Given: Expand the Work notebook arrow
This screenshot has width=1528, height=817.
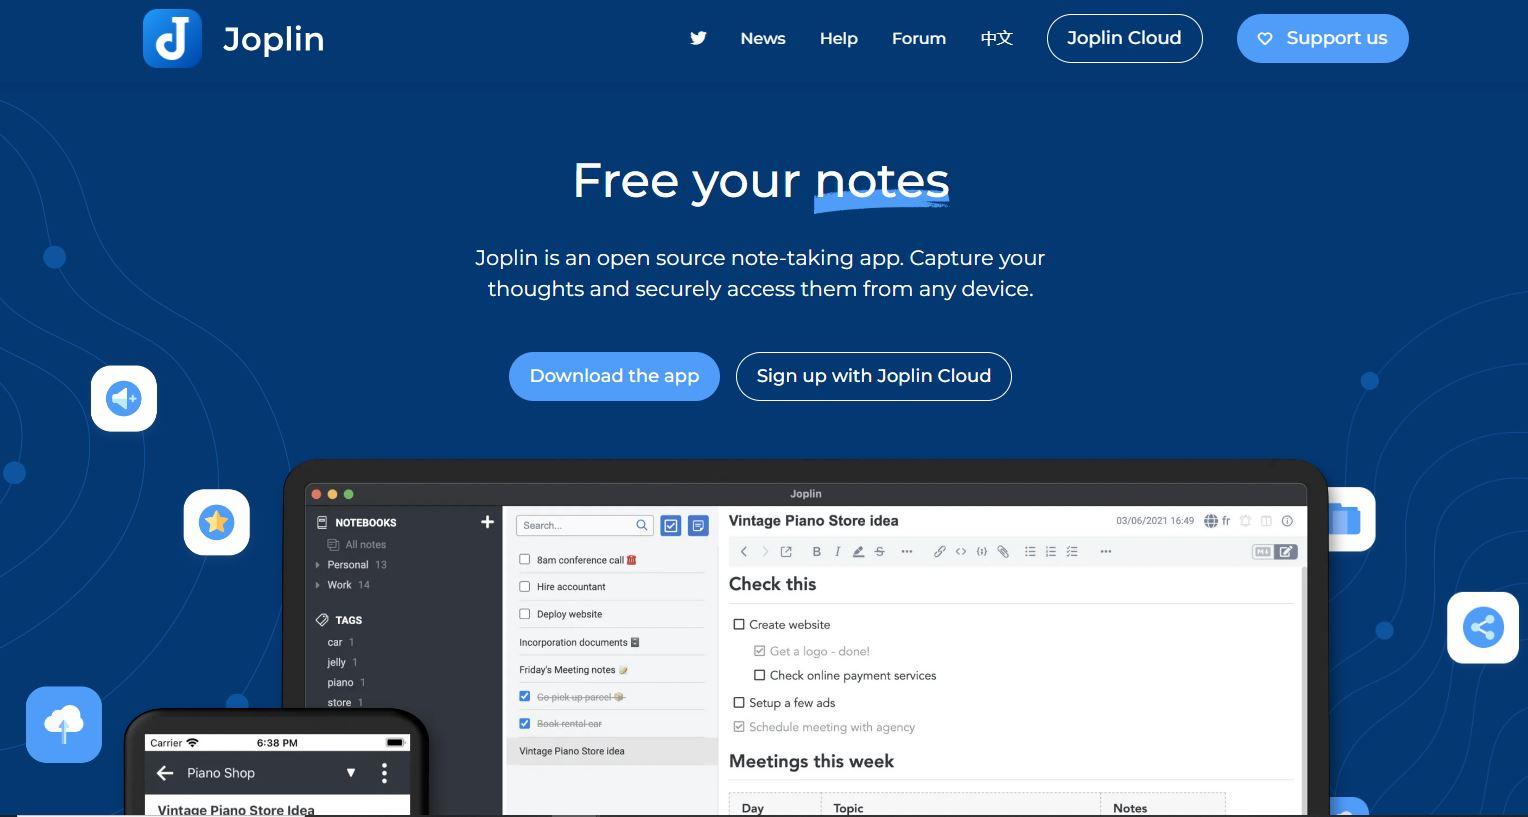Looking at the screenshot, I should click(x=318, y=585).
